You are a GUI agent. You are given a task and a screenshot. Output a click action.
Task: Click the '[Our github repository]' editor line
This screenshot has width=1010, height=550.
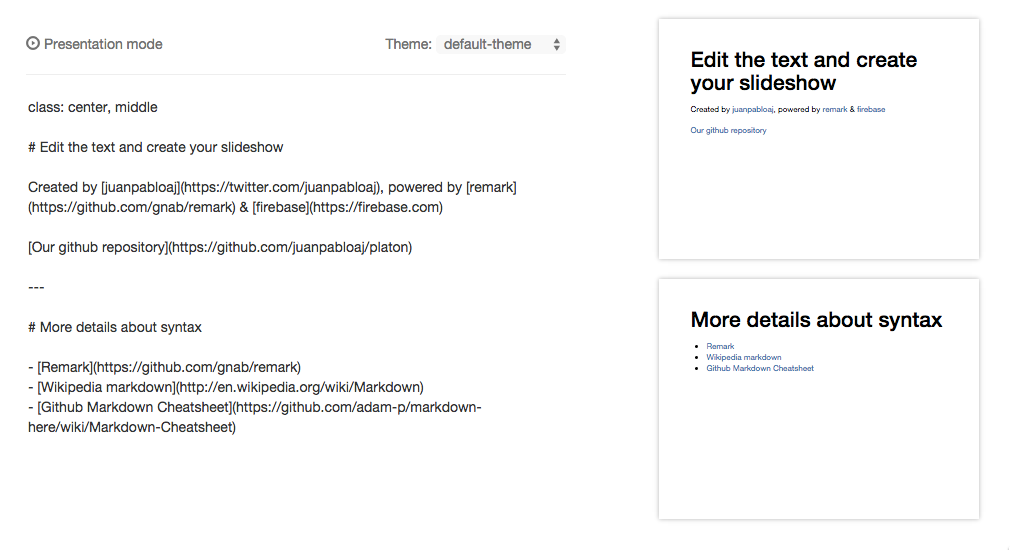(220, 247)
